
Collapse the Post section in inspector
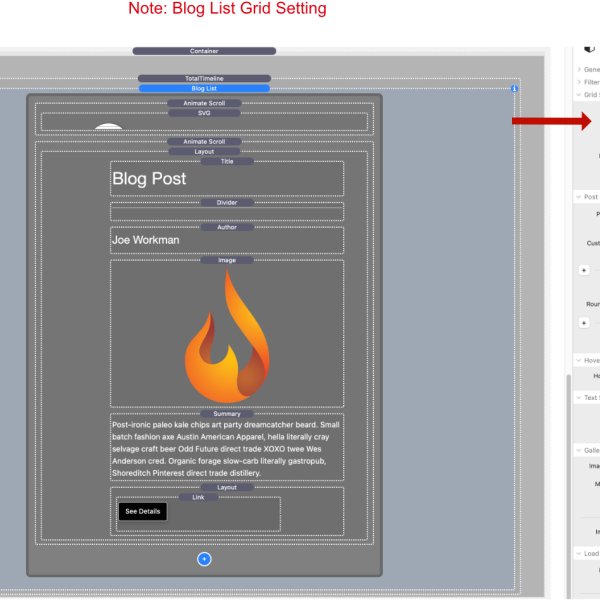tap(579, 197)
